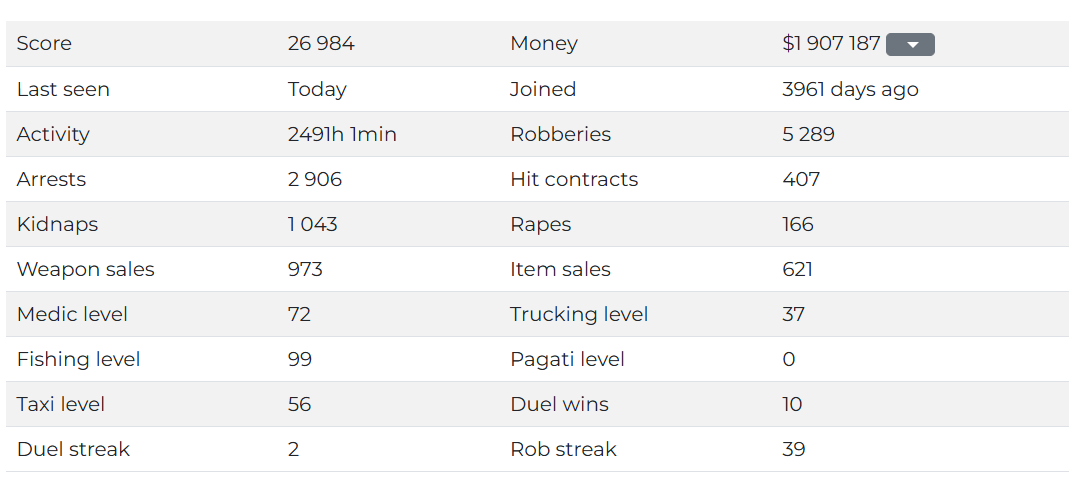
Task: Select the Fishing level value 99
Action: [x=300, y=360]
